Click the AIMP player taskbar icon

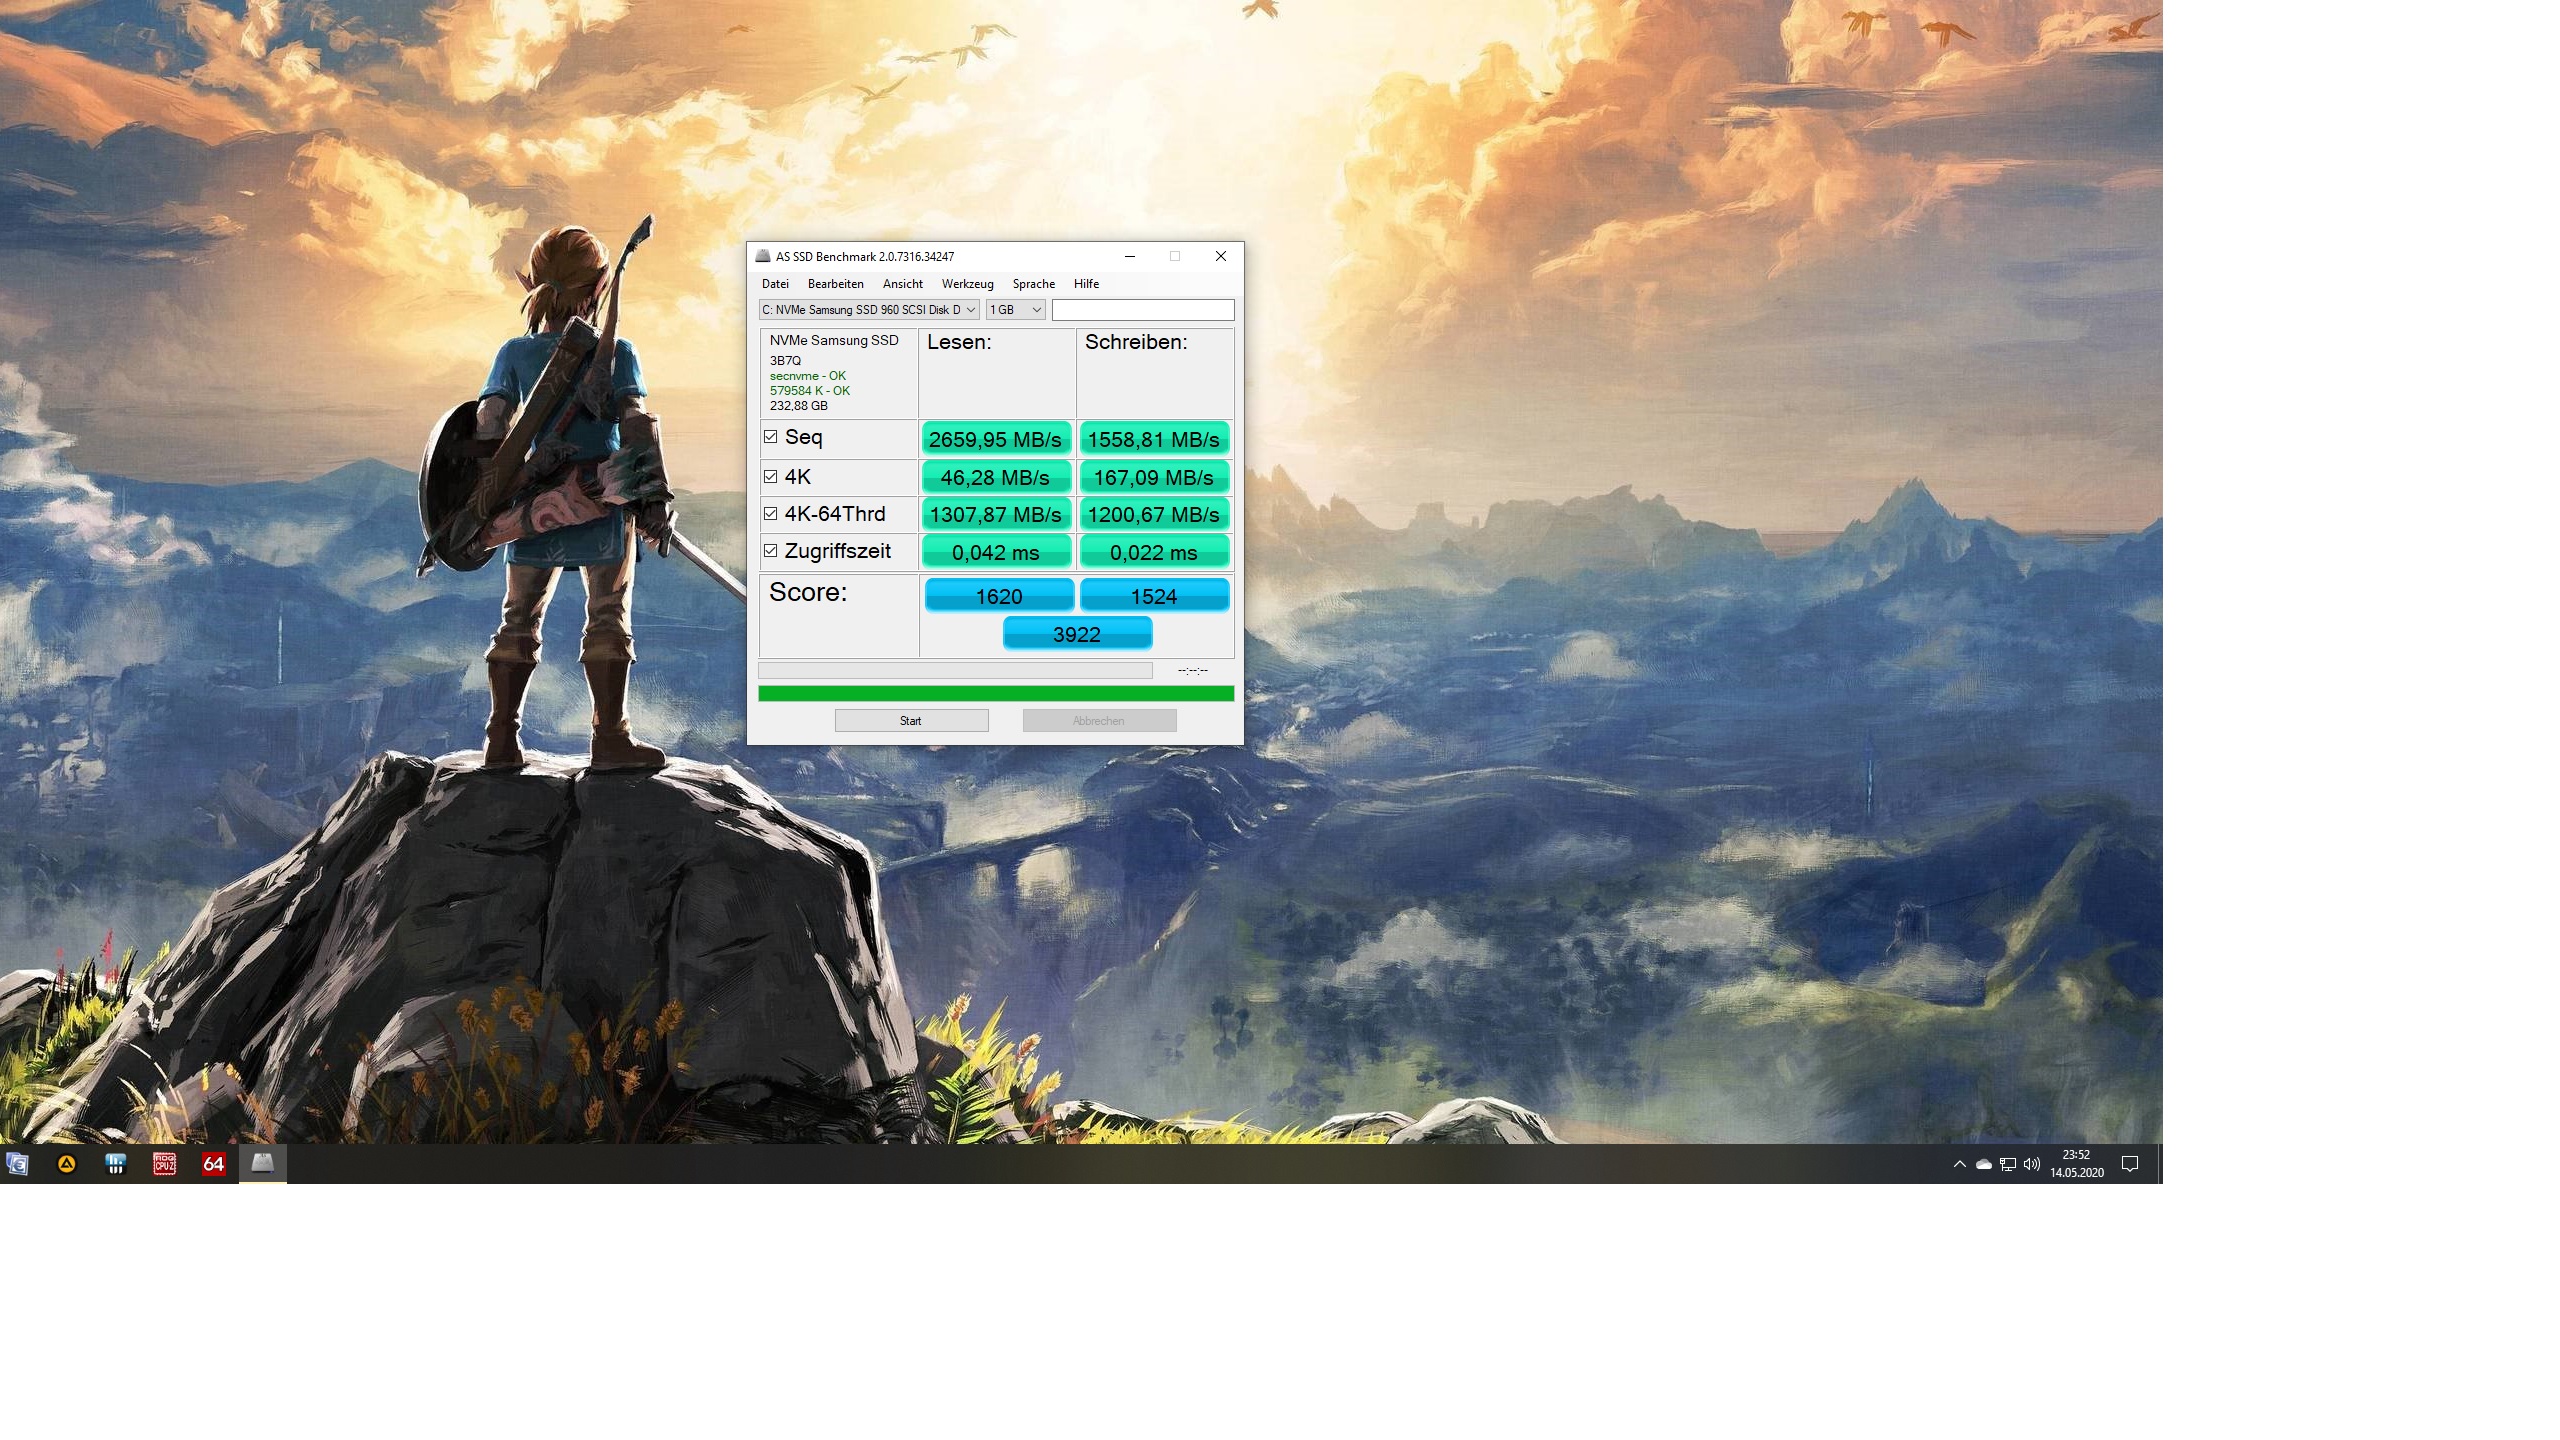(67, 1164)
